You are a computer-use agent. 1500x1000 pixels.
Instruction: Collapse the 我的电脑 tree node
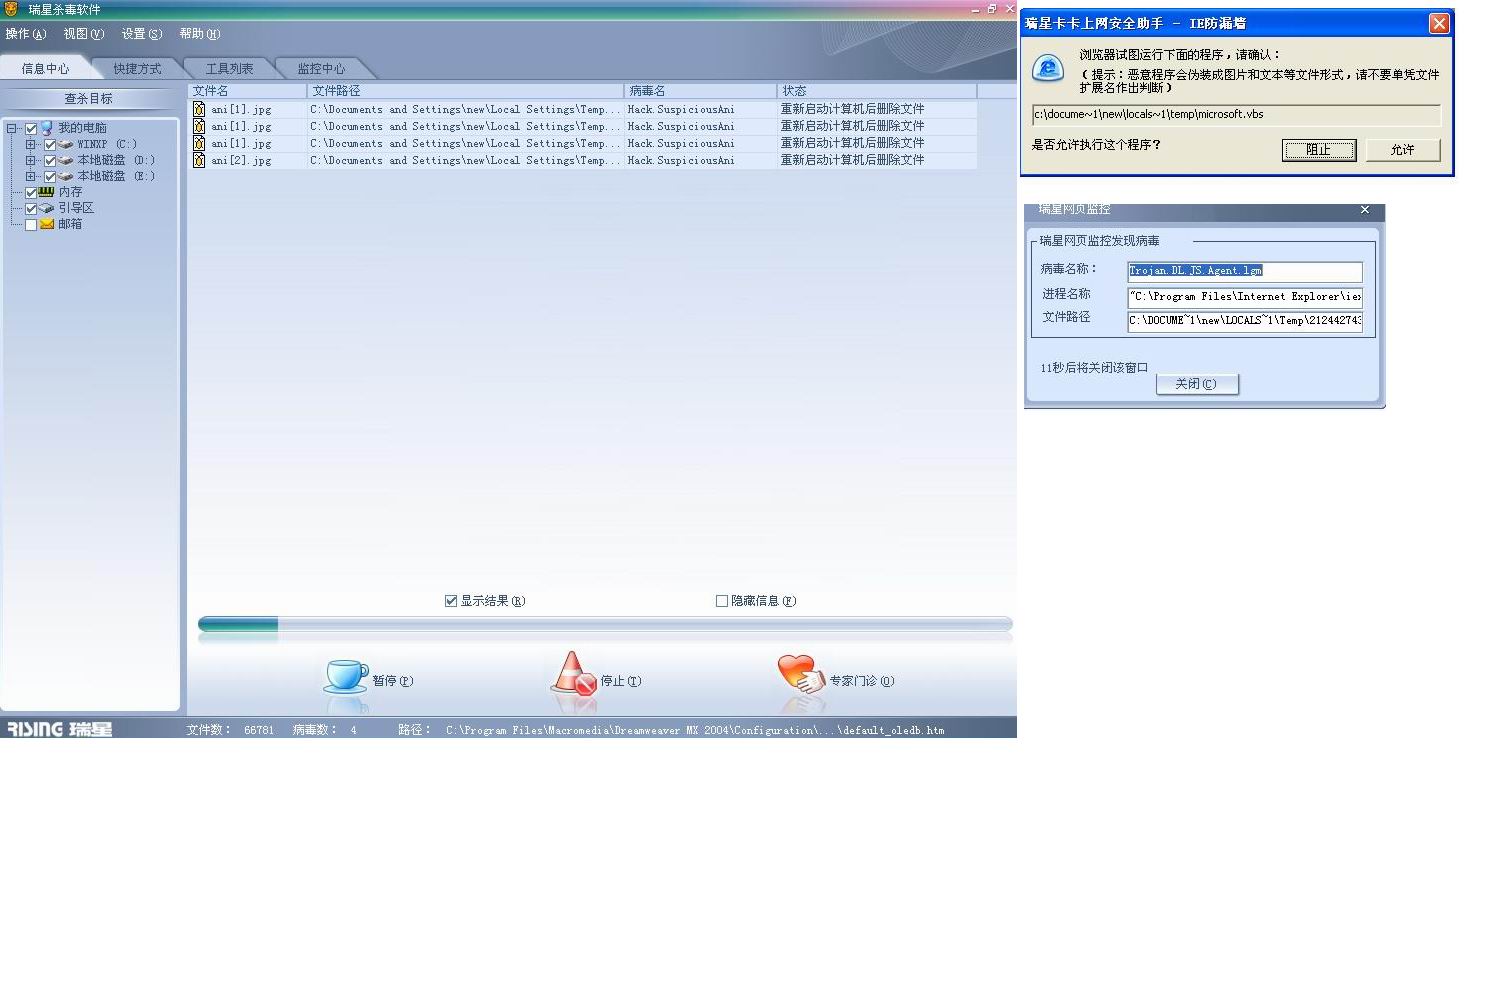click(12, 129)
